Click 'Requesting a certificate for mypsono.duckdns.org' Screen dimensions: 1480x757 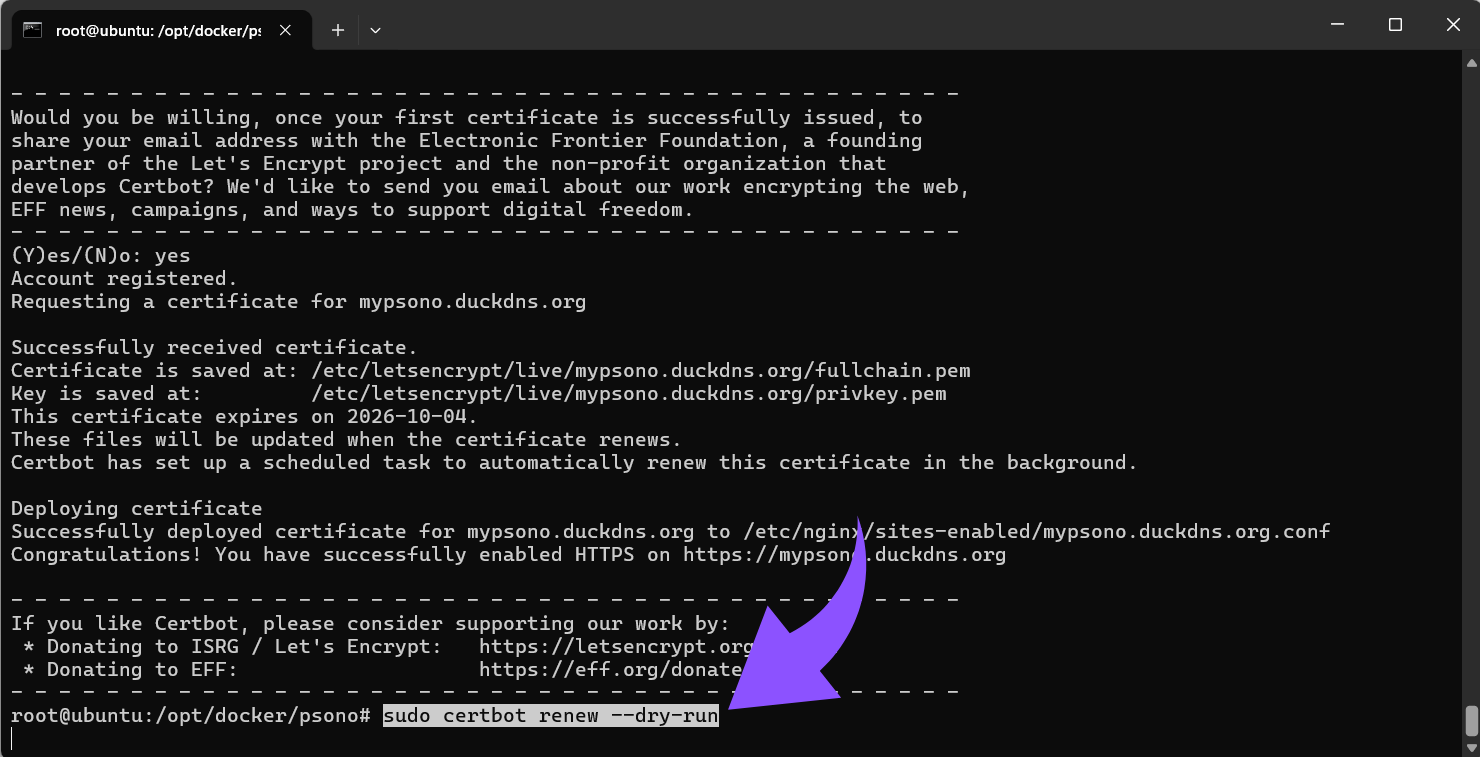click(299, 302)
